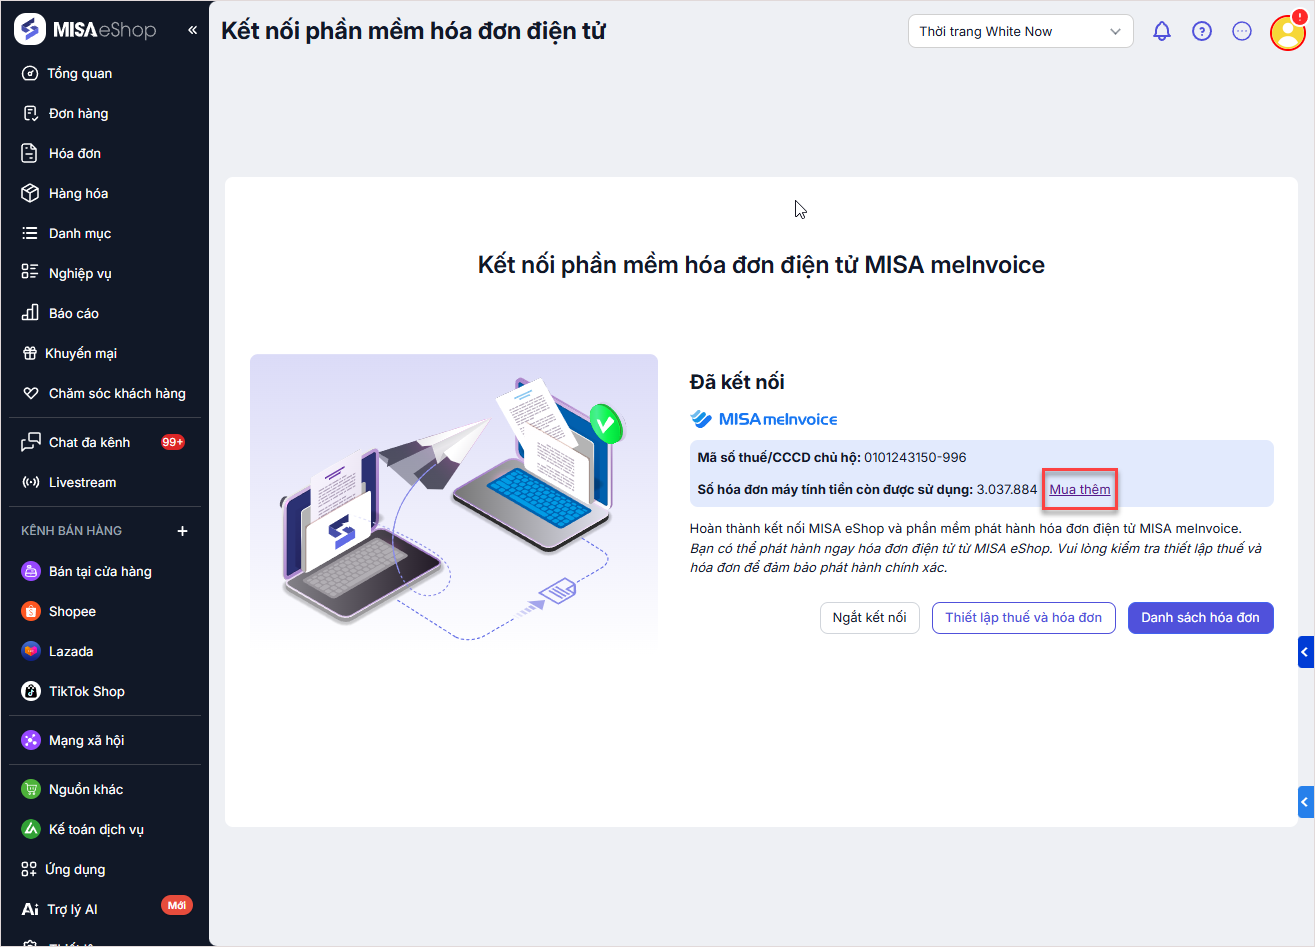
Task: Click the Báo cáo chart icon
Action: (30, 313)
